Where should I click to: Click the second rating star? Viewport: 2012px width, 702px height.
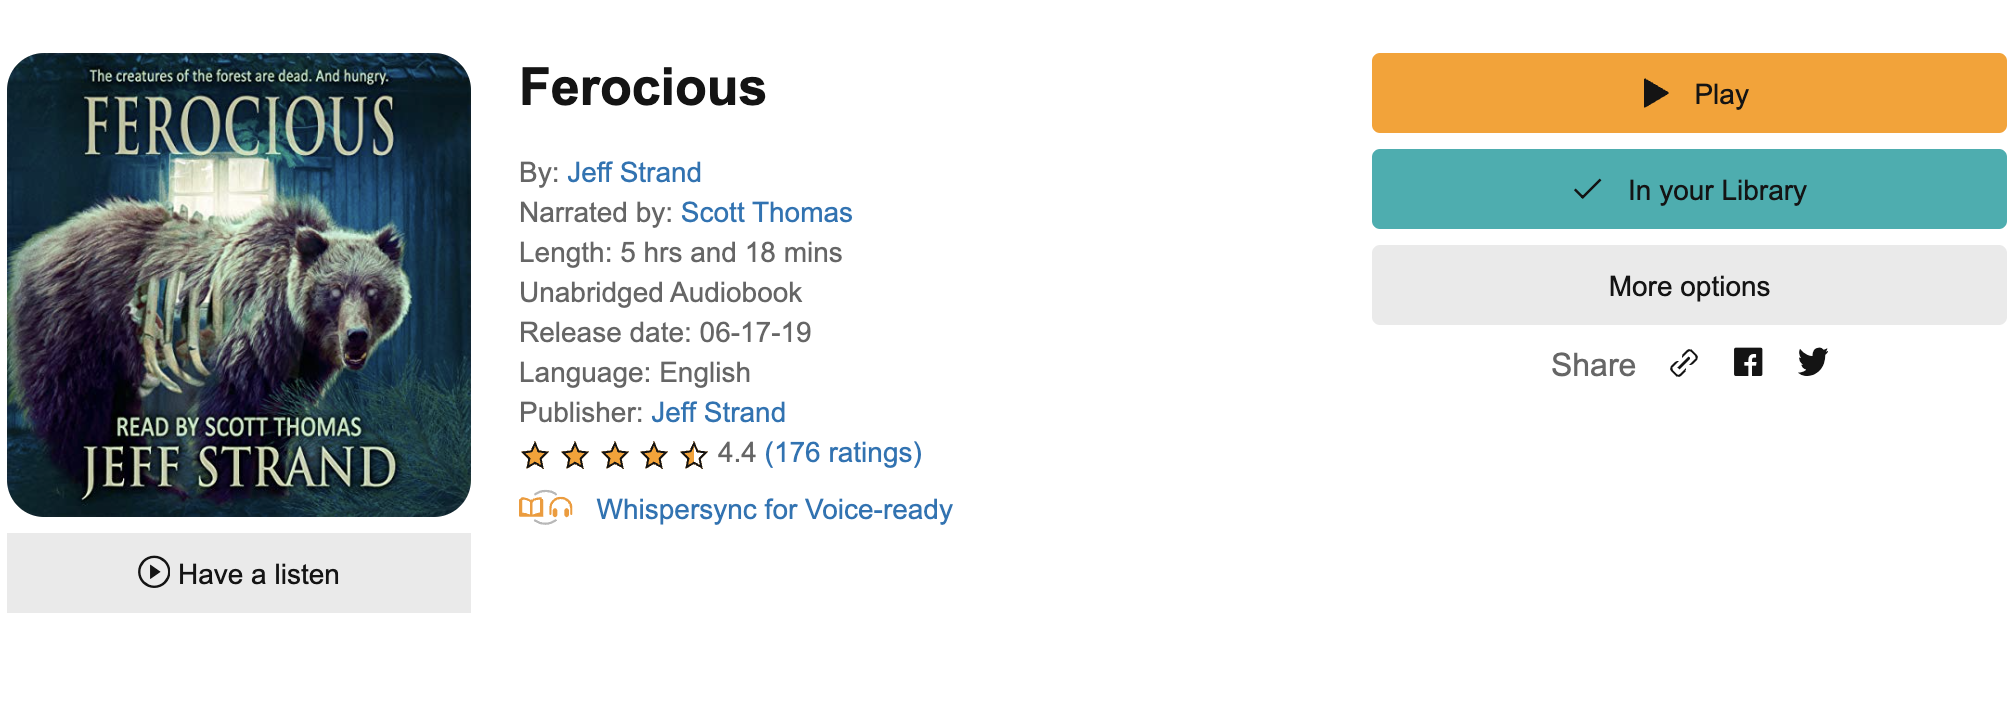pos(575,456)
